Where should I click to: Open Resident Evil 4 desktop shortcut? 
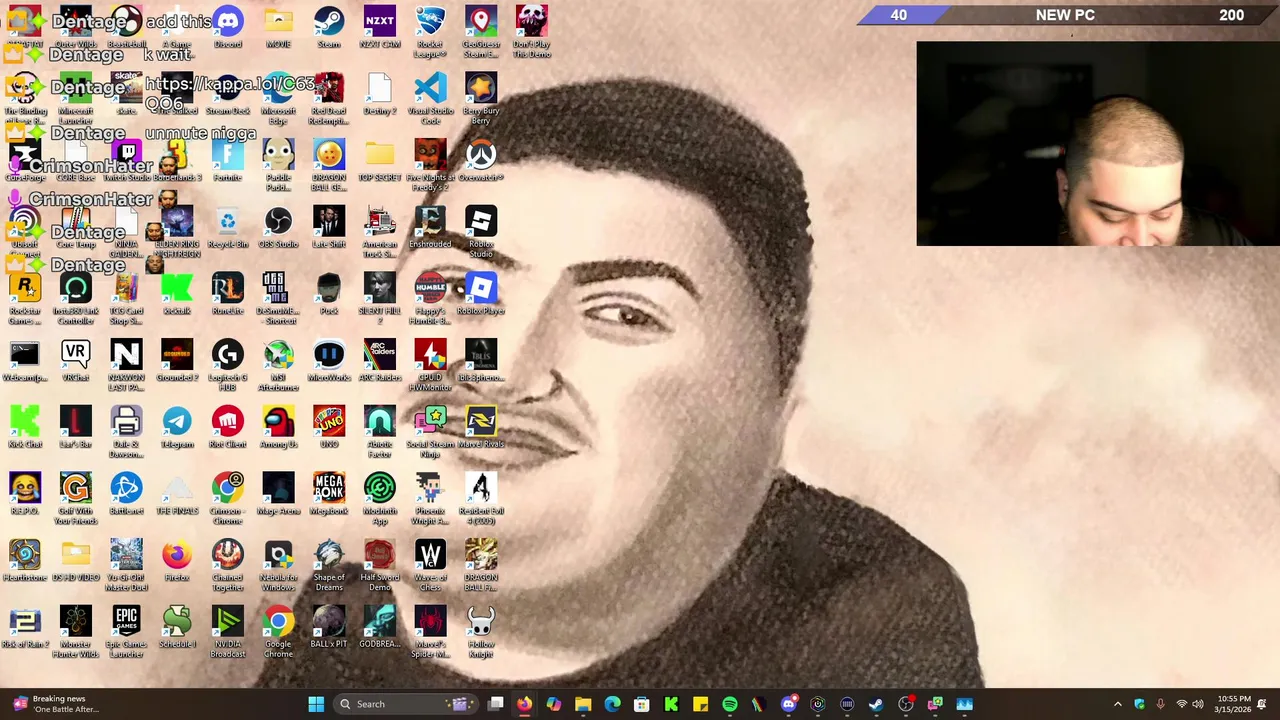(x=481, y=499)
